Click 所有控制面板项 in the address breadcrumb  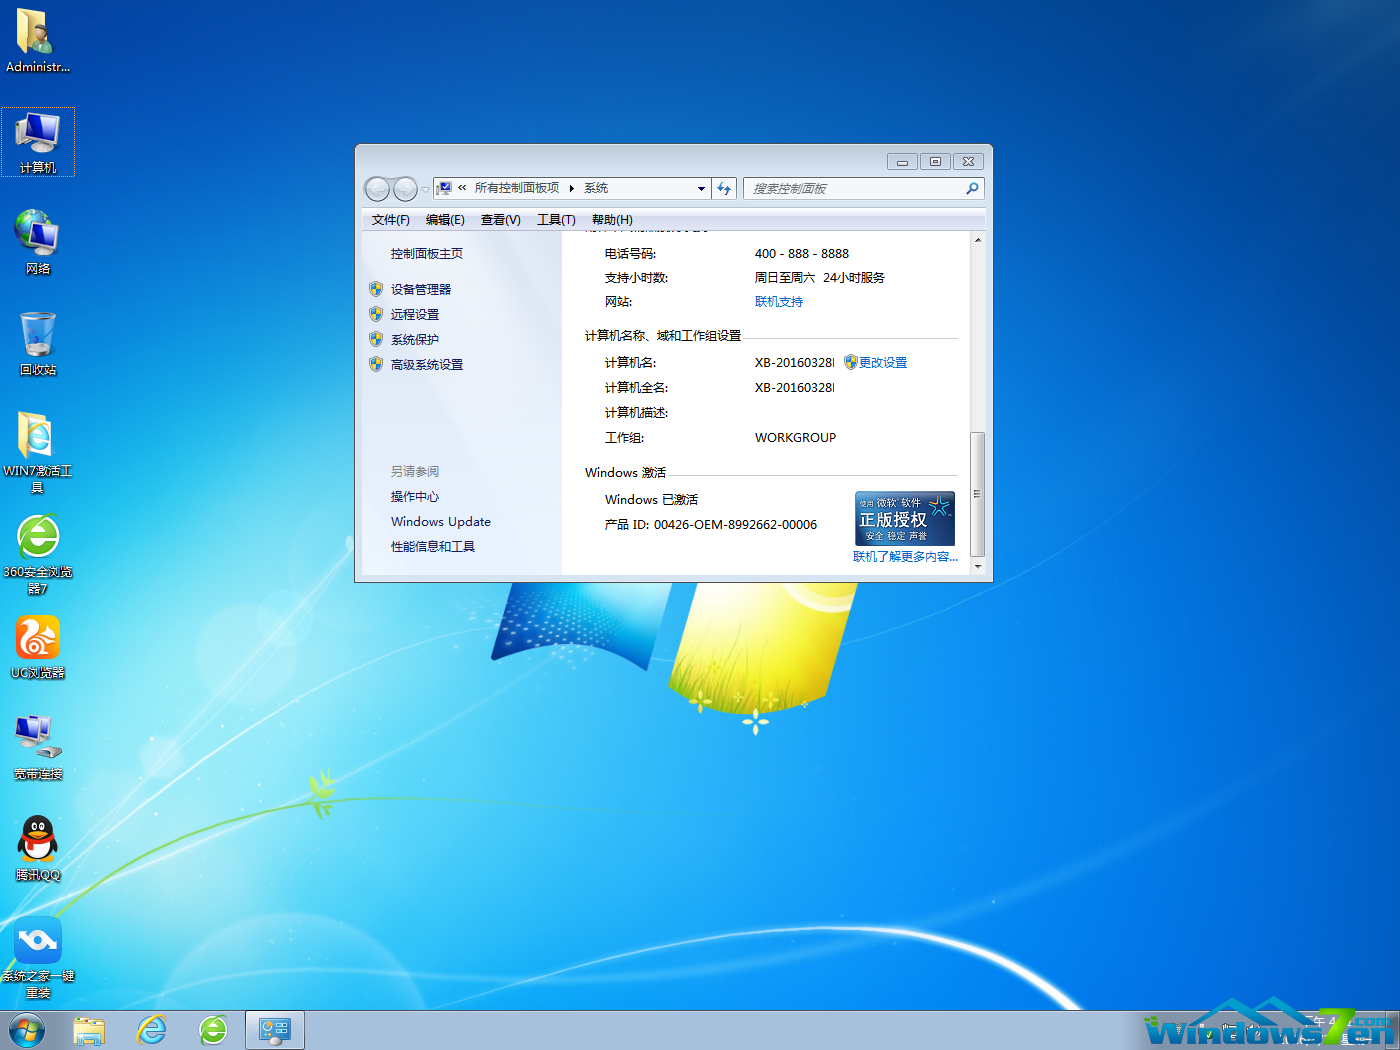point(517,188)
